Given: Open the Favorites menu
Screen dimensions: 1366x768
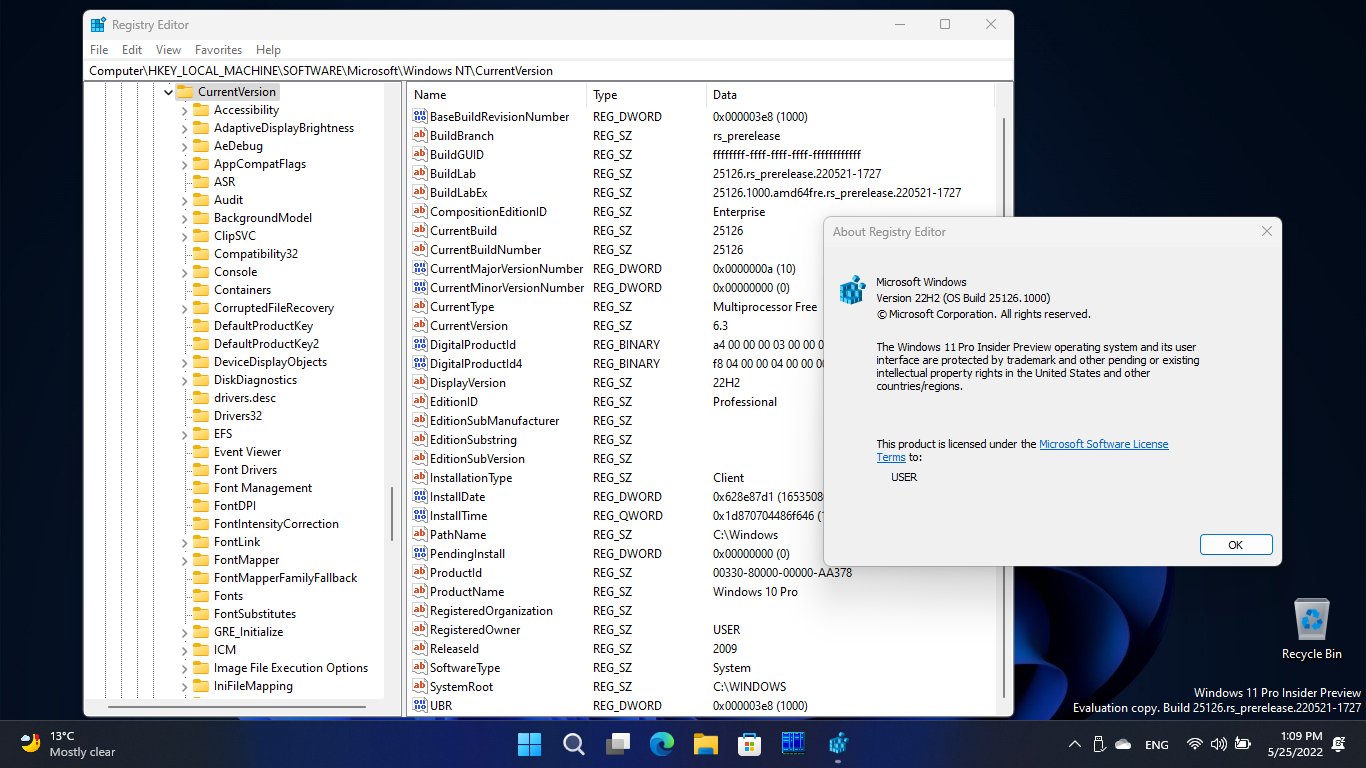Looking at the screenshot, I should click(218, 49).
